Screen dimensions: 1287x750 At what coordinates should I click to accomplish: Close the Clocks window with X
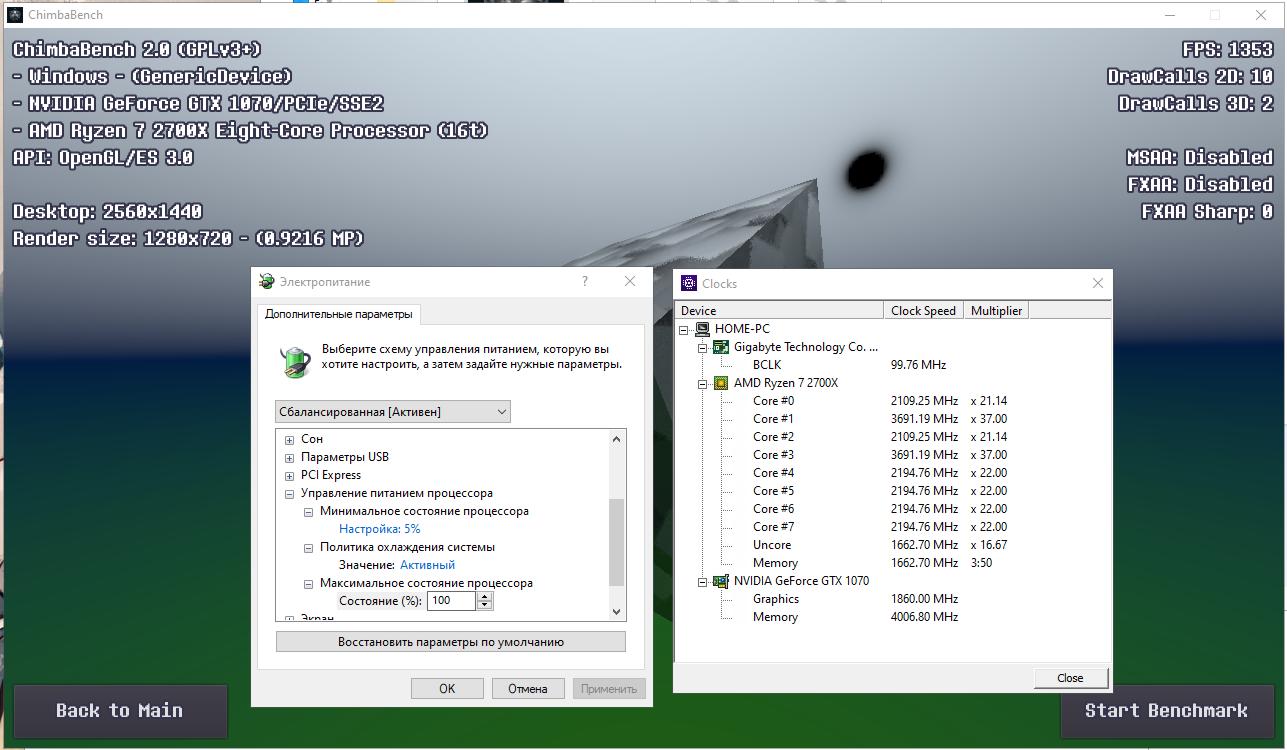tap(1097, 283)
